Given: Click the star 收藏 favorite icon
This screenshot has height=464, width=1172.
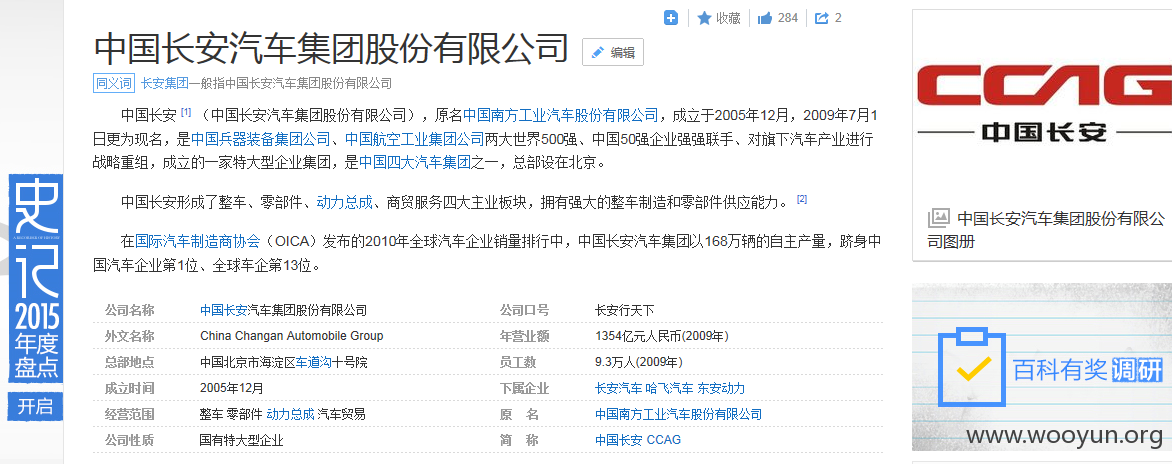Looking at the screenshot, I should pyautogui.click(x=704, y=18).
